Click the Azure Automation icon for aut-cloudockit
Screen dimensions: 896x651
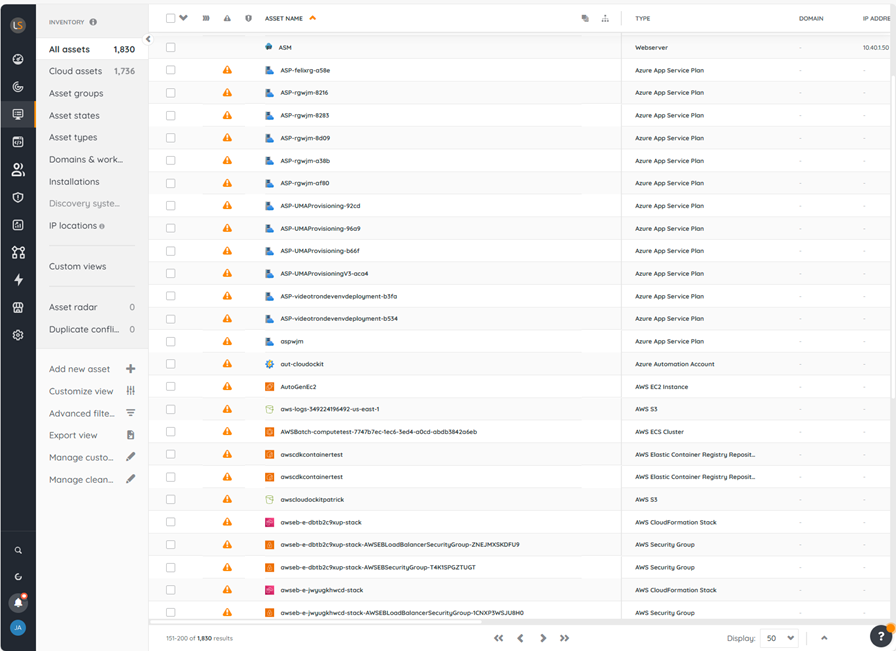click(x=270, y=364)
